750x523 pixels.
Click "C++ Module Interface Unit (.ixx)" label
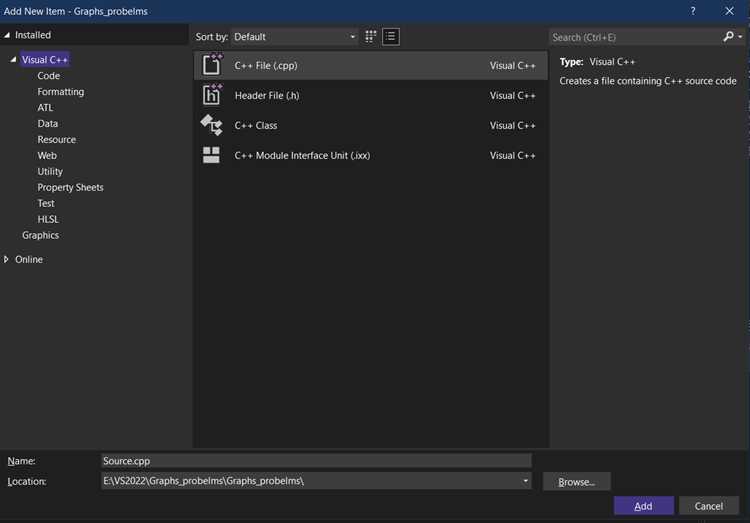click(x=302, y=156)
